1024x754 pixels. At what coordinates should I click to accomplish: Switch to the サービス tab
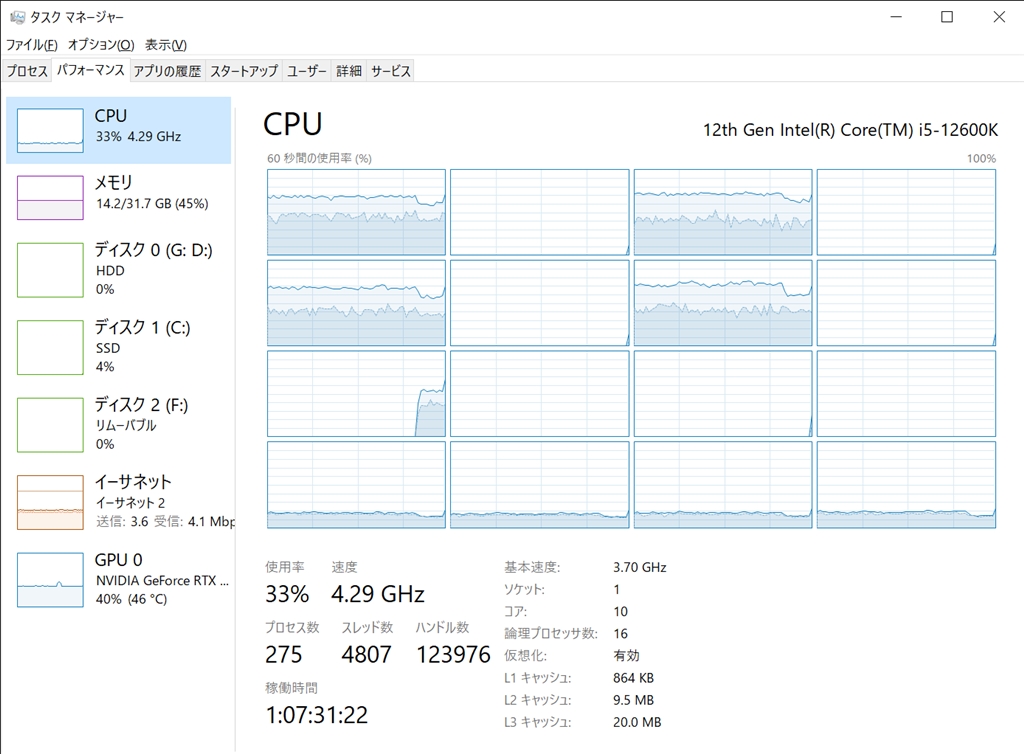tap(391, 71)
